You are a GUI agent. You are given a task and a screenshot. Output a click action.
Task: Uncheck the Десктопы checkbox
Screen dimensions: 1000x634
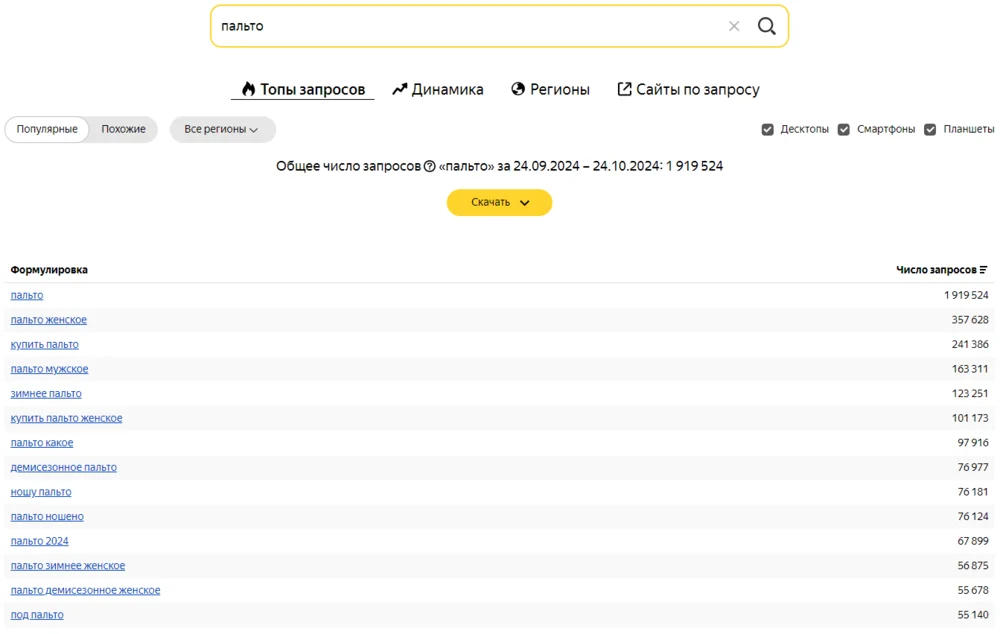(x=768, y=130)
